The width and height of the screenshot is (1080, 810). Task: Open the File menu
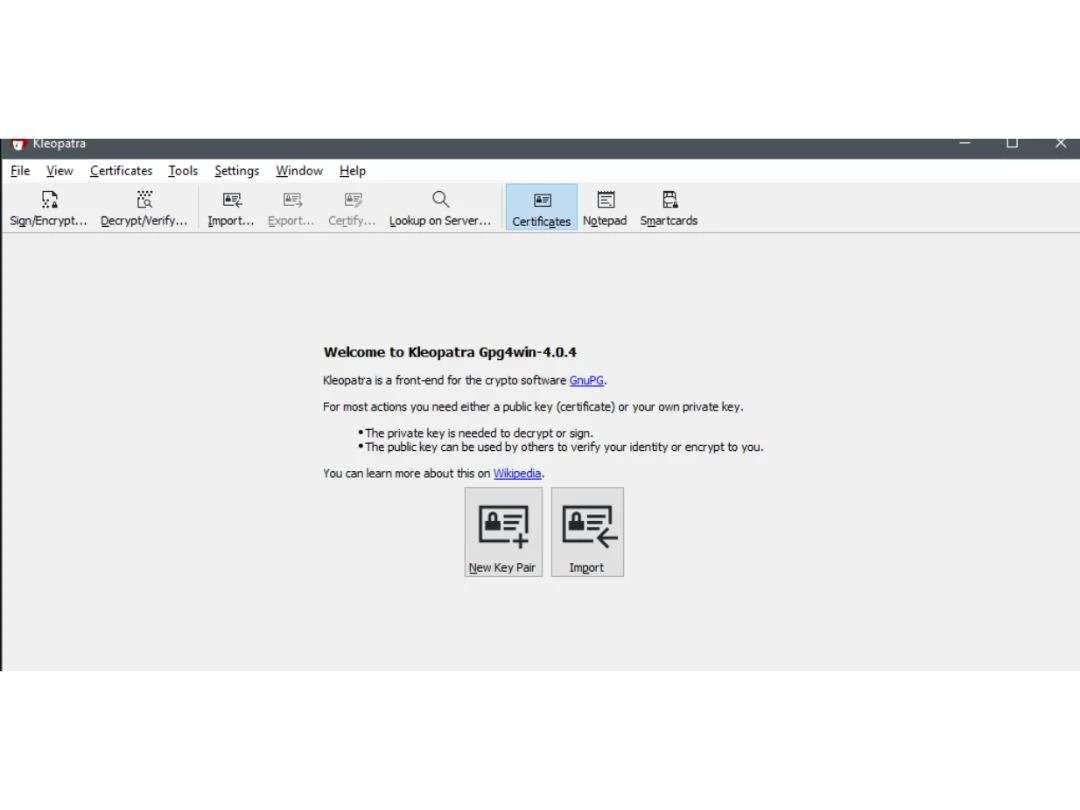19,170
